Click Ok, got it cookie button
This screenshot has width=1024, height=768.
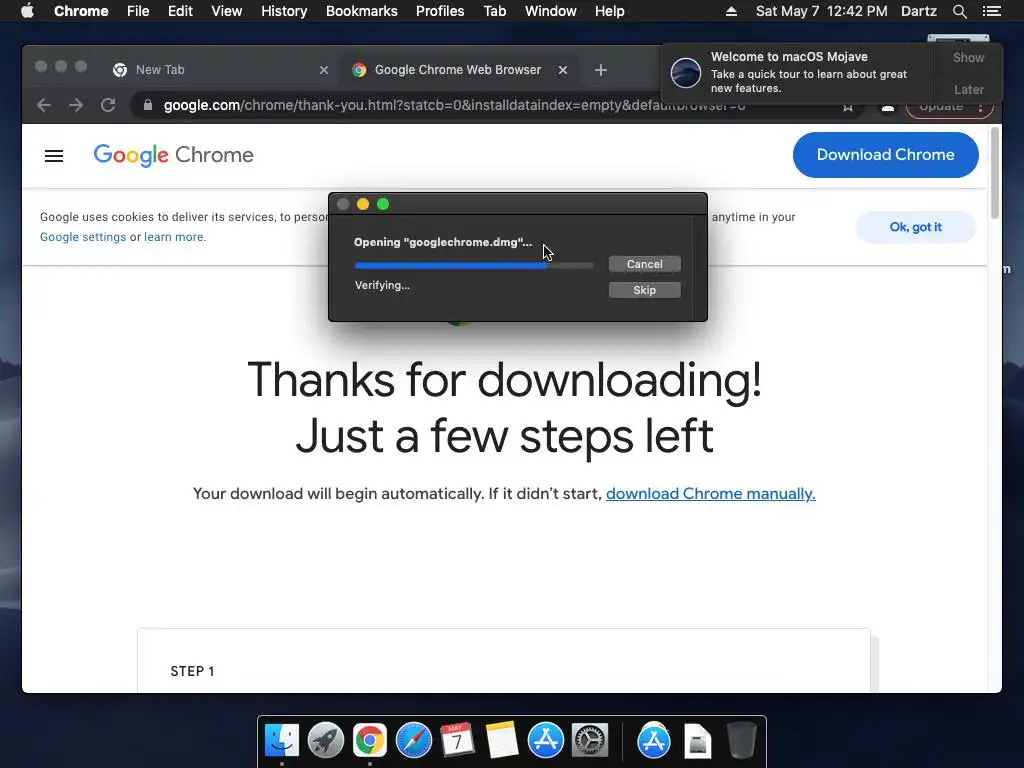pos(916,227)
